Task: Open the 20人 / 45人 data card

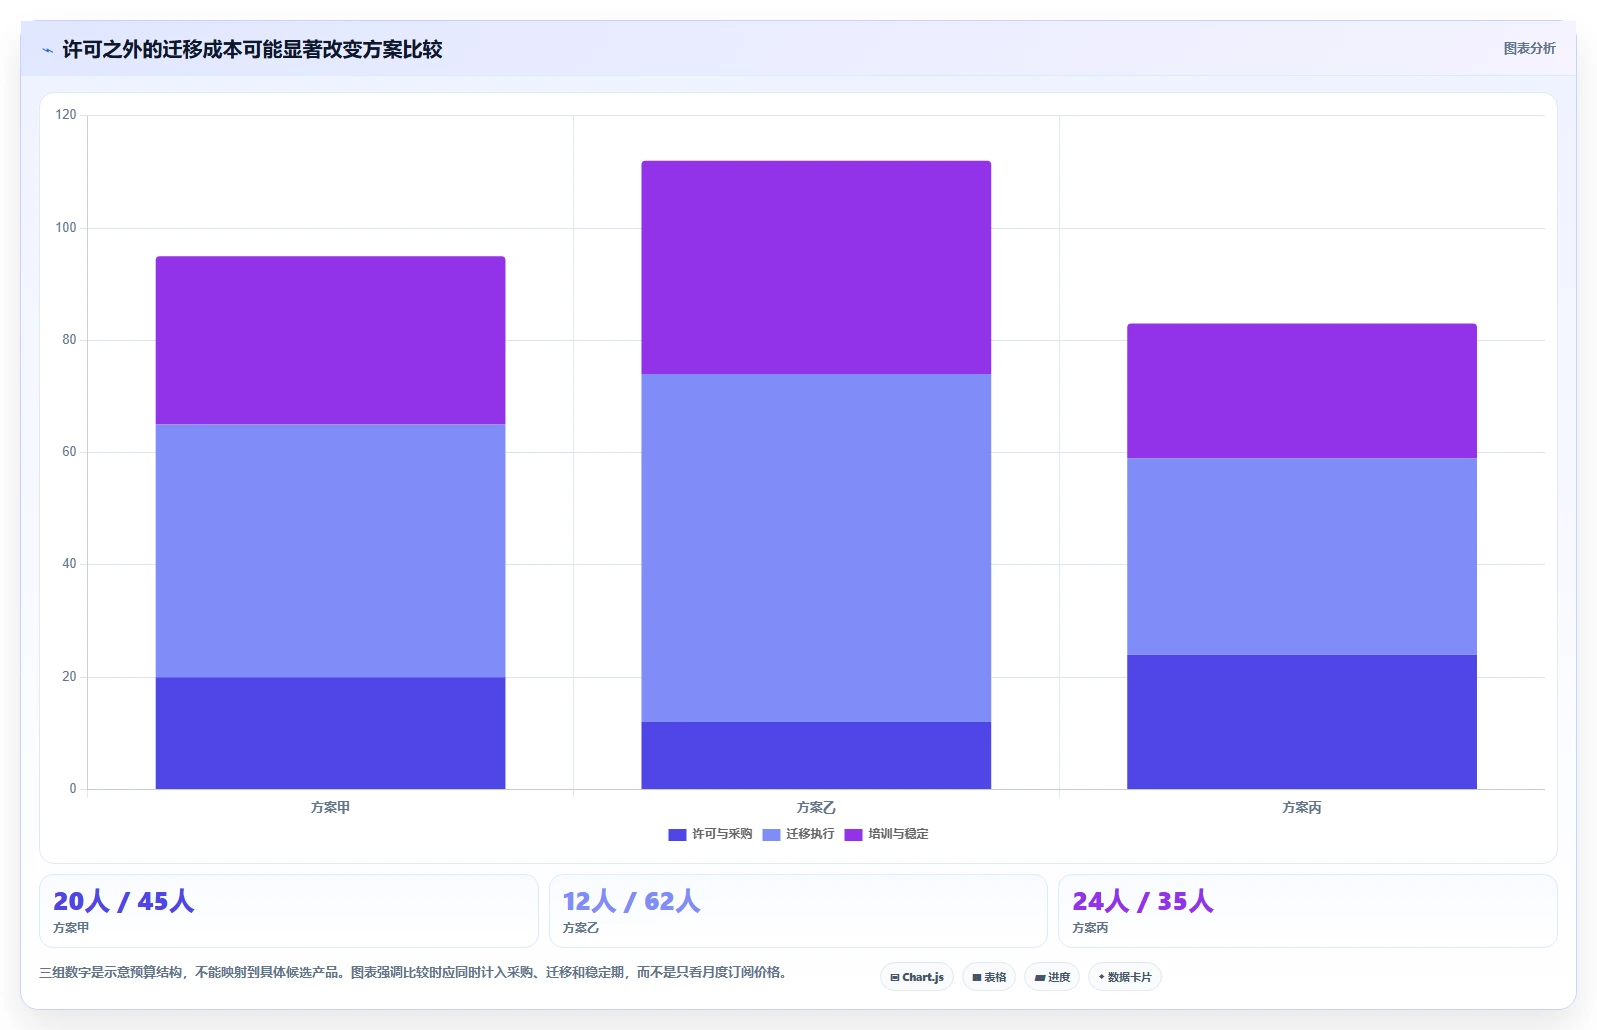Action: click(289, 911)
